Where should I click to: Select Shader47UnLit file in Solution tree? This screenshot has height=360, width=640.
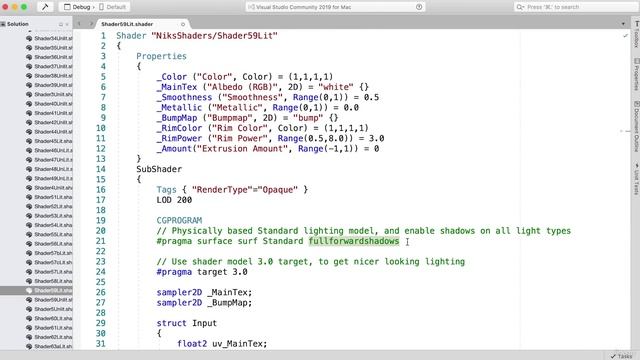[49, 160]
